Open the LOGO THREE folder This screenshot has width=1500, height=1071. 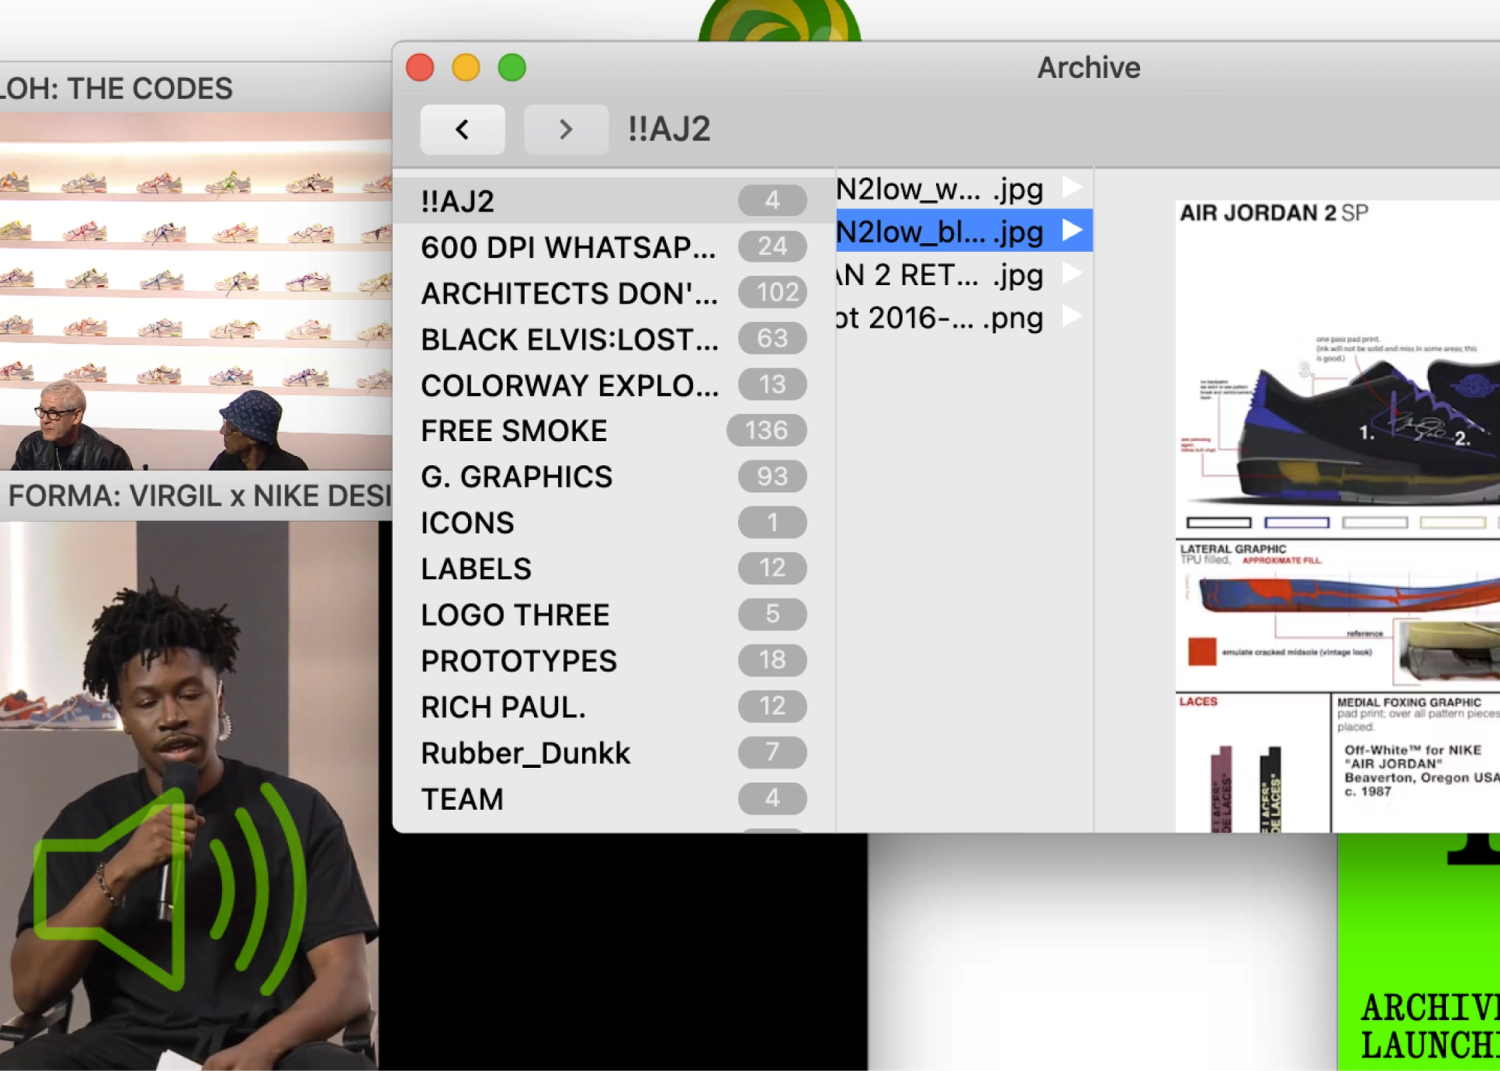[x=614, y=615]
